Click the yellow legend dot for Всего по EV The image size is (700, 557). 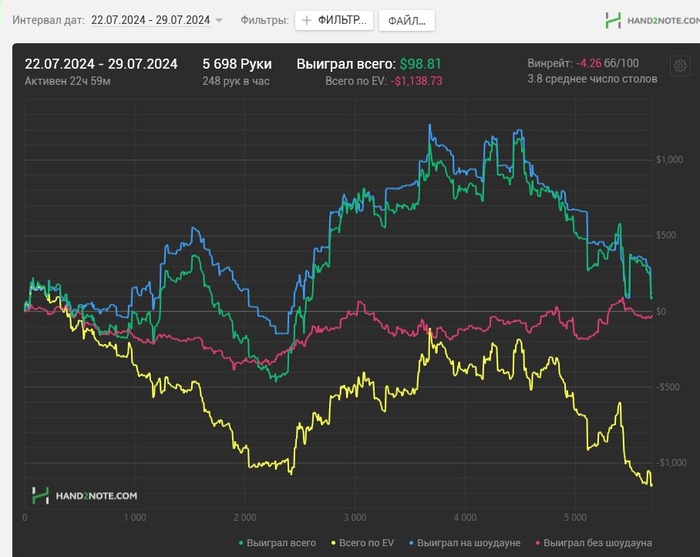tap(333, 543)
